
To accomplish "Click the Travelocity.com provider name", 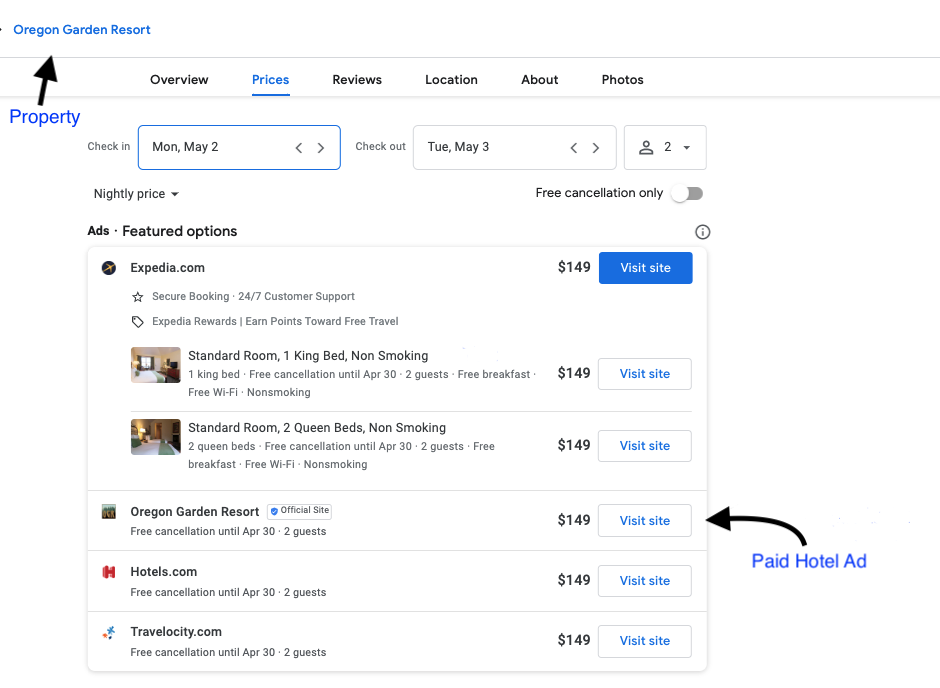I will (x=176, y=632).
